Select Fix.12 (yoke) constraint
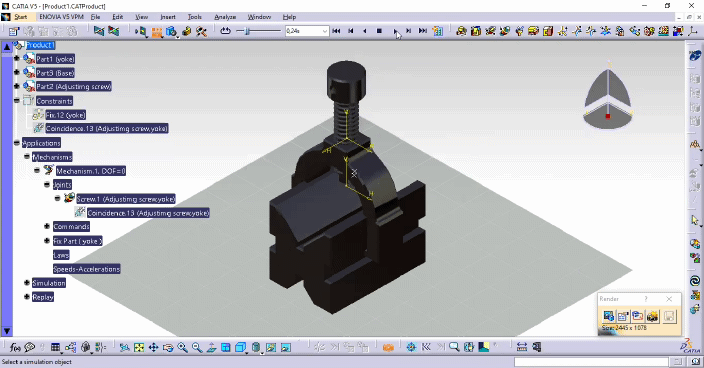 (66, 115)
